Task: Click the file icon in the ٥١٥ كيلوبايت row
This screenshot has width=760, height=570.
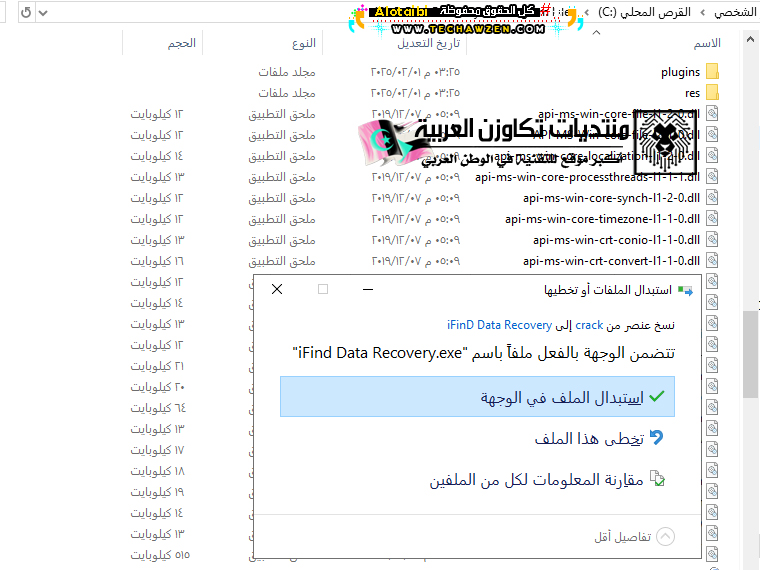Action: pos(712,554)
